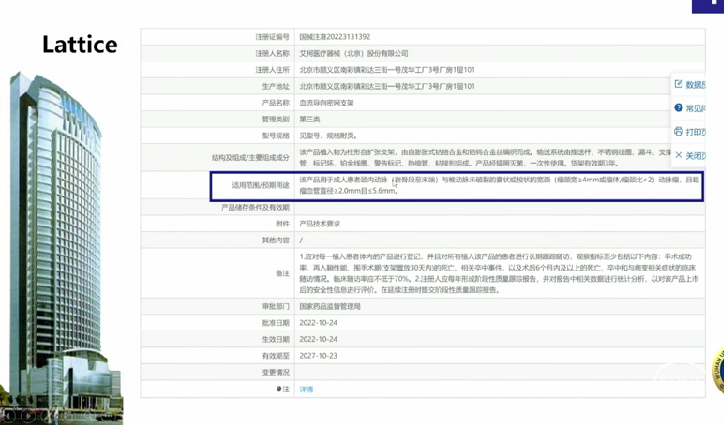This screenshot has width=724, height=425.
Task: Click the previous slide control at bottom-left
Action: point(9,414)
